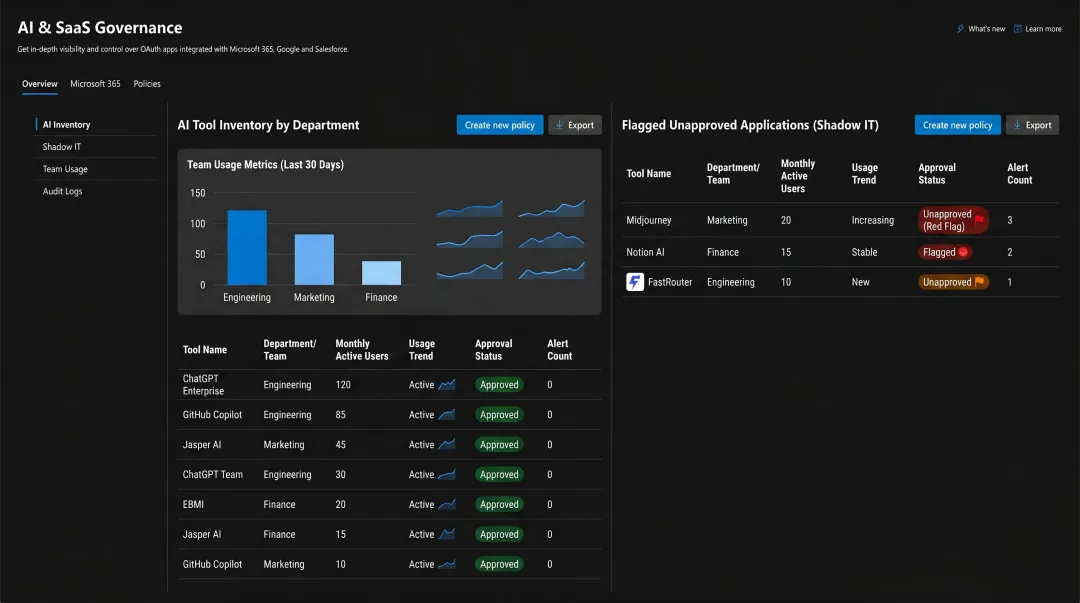Open Shadow IT in the sidebar
The image size is (1080, 603).
pos(61,147)
